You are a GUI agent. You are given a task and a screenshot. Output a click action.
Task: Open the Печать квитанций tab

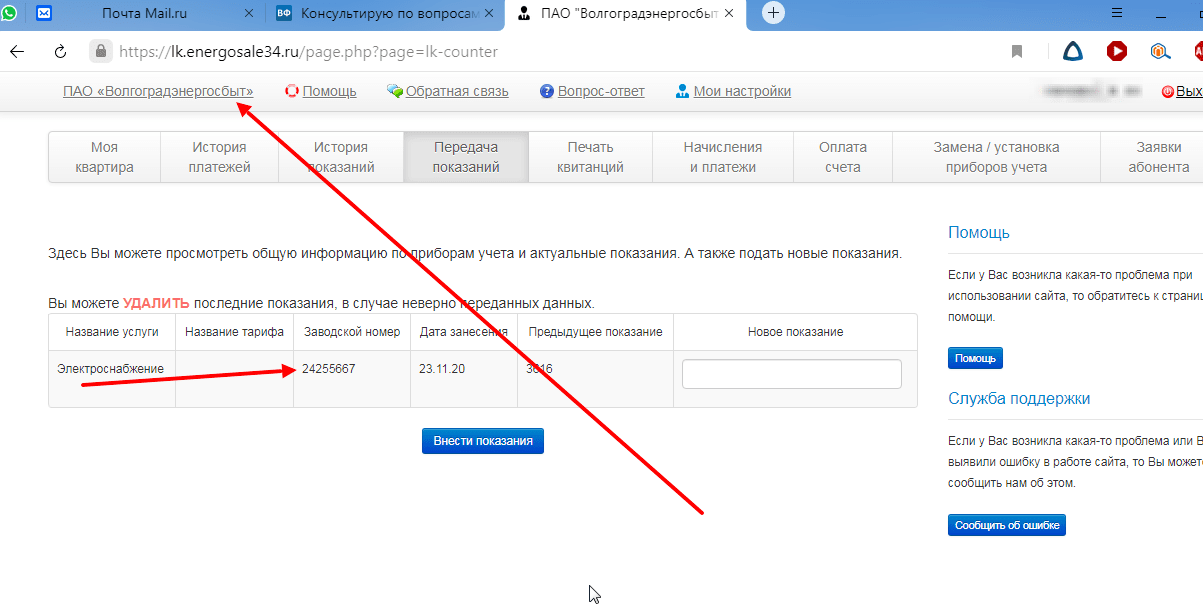tap(590, 157)
